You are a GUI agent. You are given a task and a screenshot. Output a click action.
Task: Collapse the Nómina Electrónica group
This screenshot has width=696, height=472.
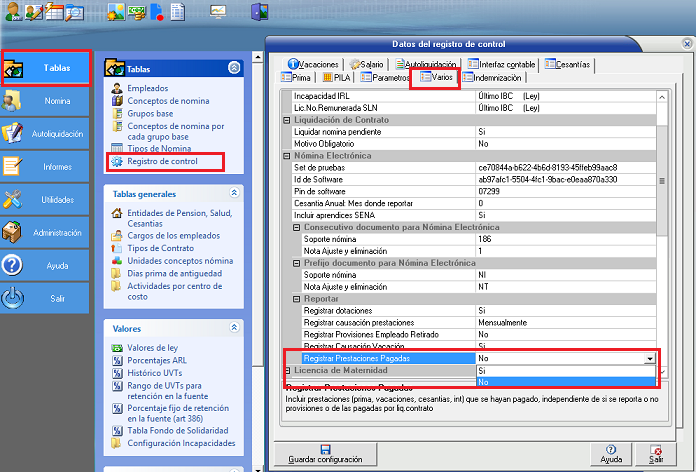pyautogui.click(x=286, y=156)
